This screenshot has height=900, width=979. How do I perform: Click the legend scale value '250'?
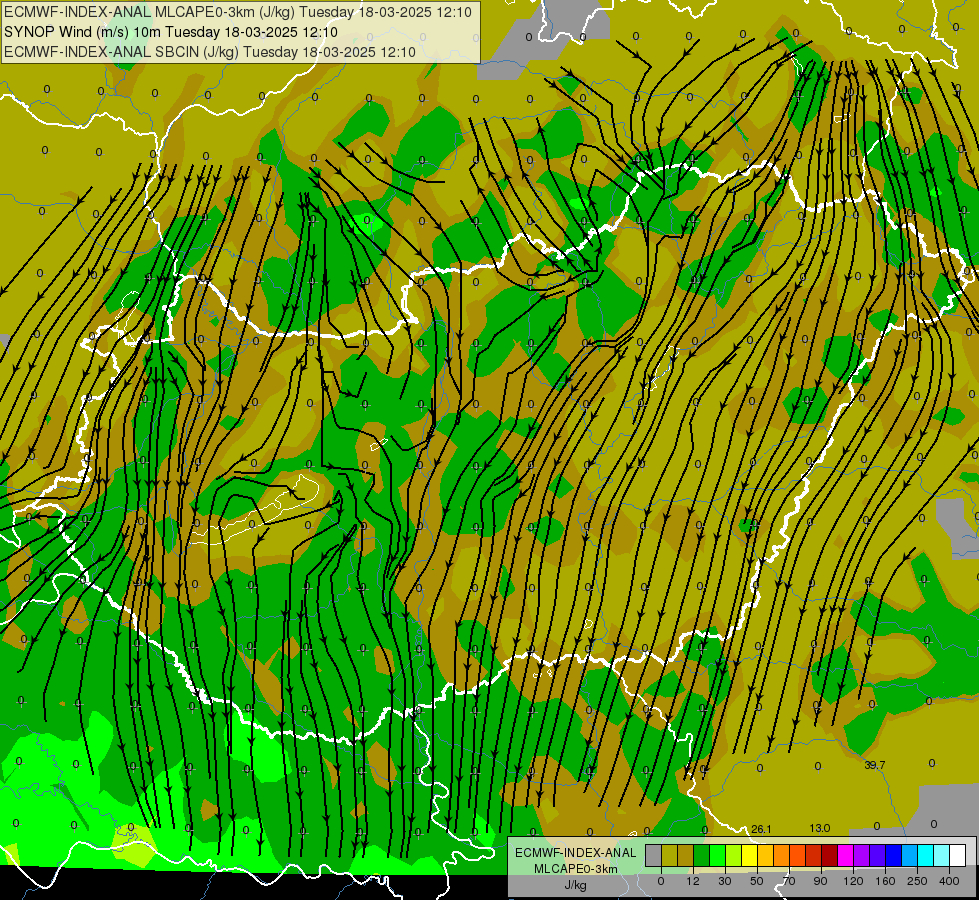917,881
